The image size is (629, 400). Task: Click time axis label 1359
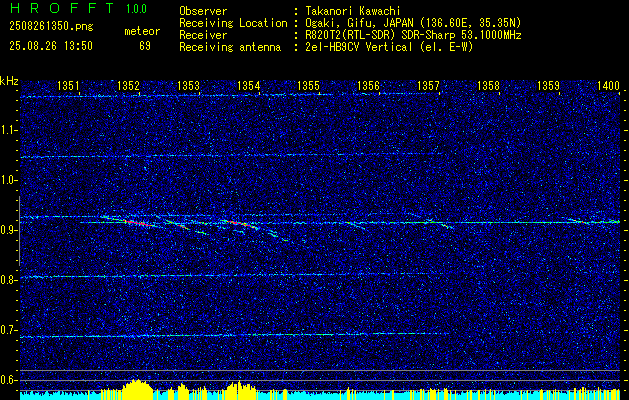point(548,85)
